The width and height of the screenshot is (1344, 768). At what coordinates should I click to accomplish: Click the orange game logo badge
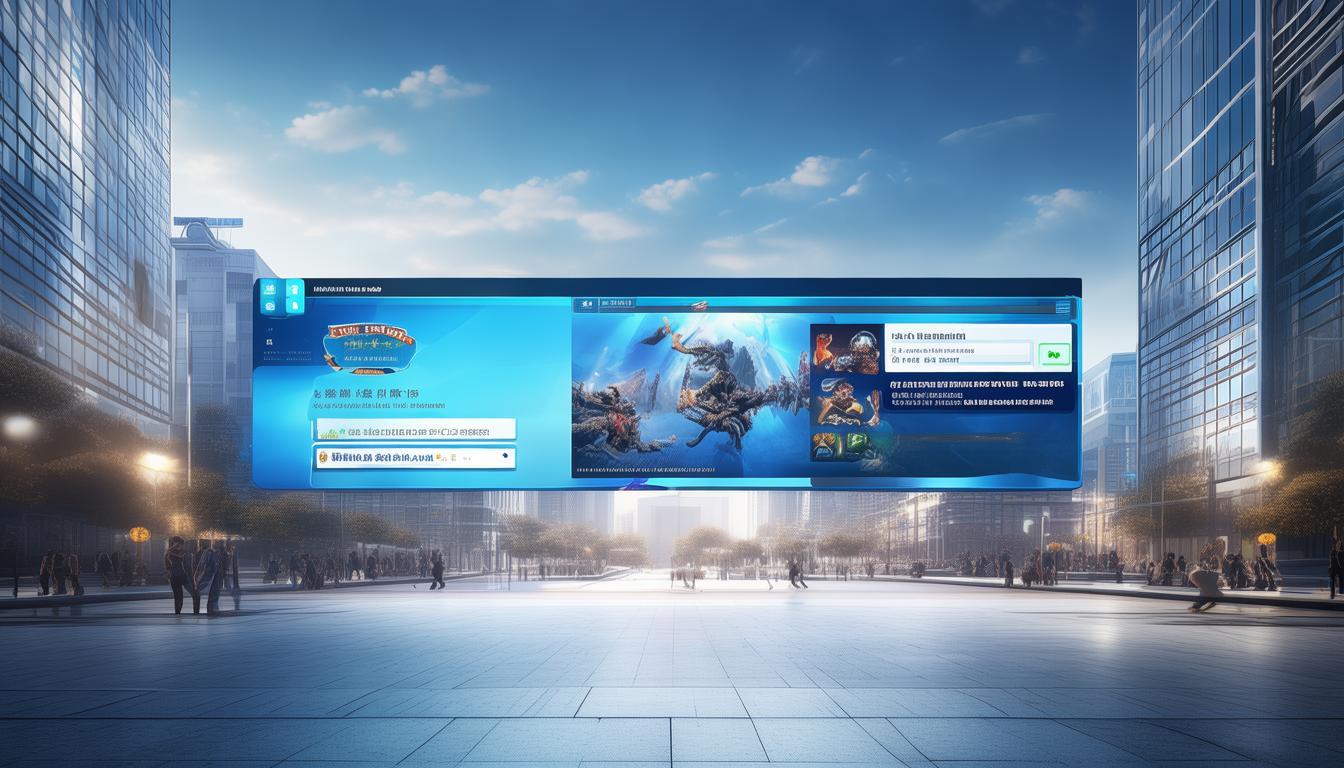[x=369, y=345]
